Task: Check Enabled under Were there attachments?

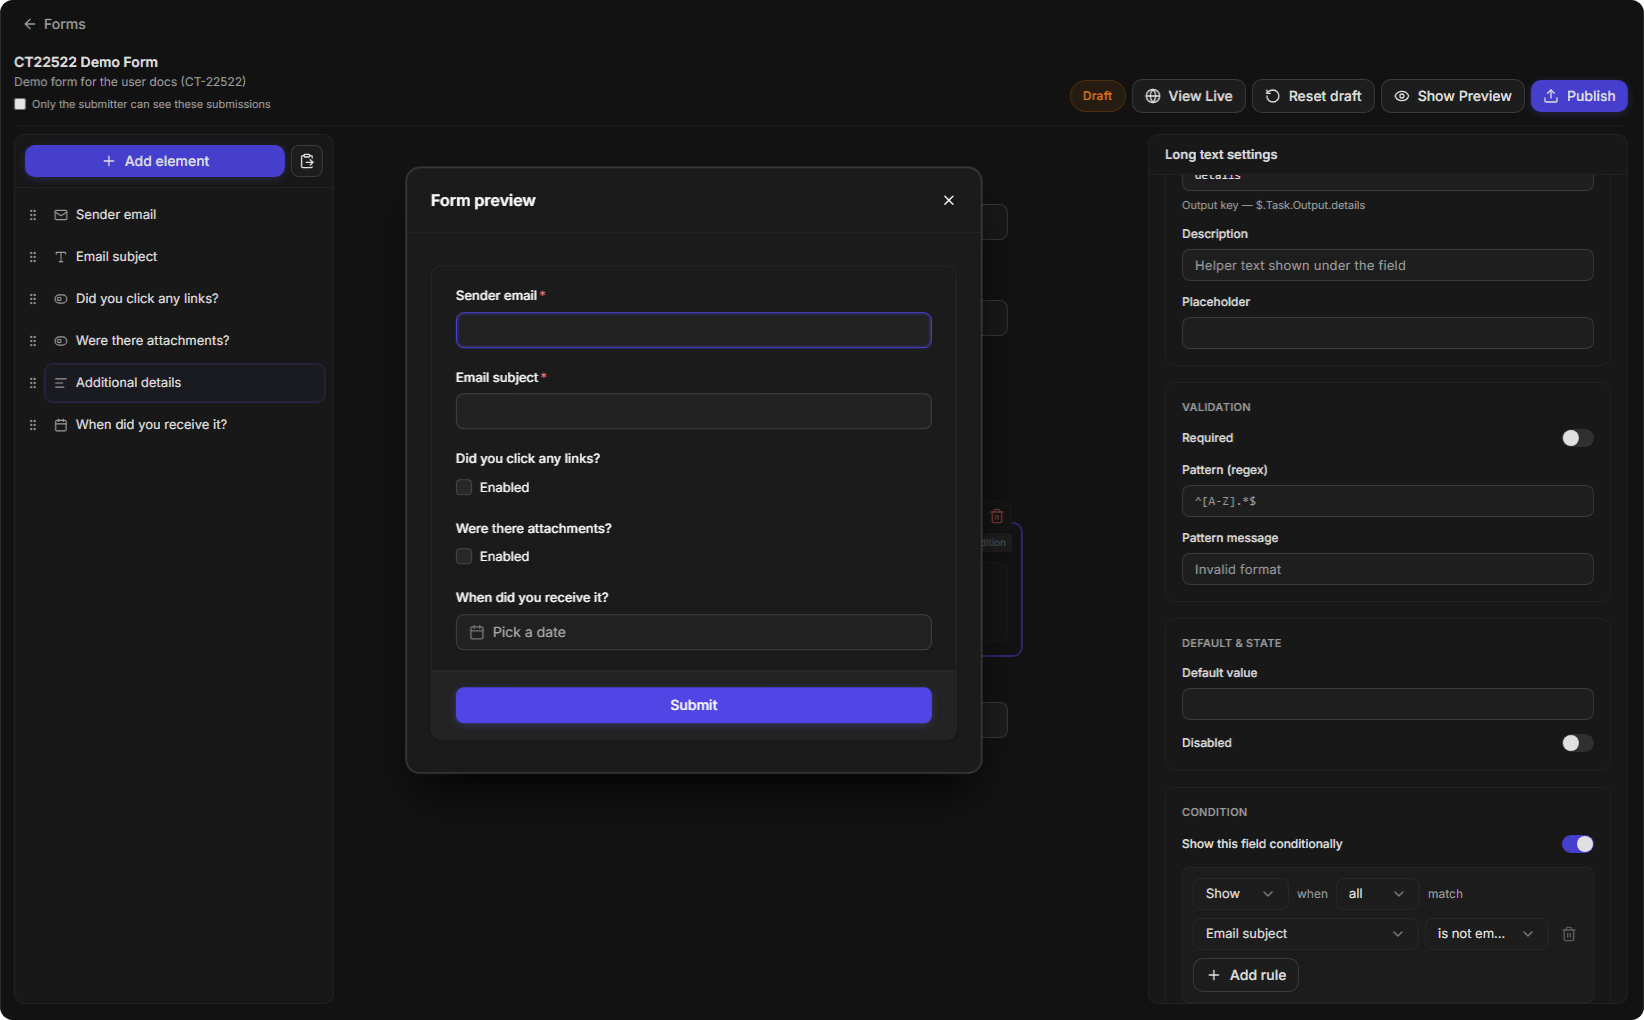Action: [x=464, y=556]
